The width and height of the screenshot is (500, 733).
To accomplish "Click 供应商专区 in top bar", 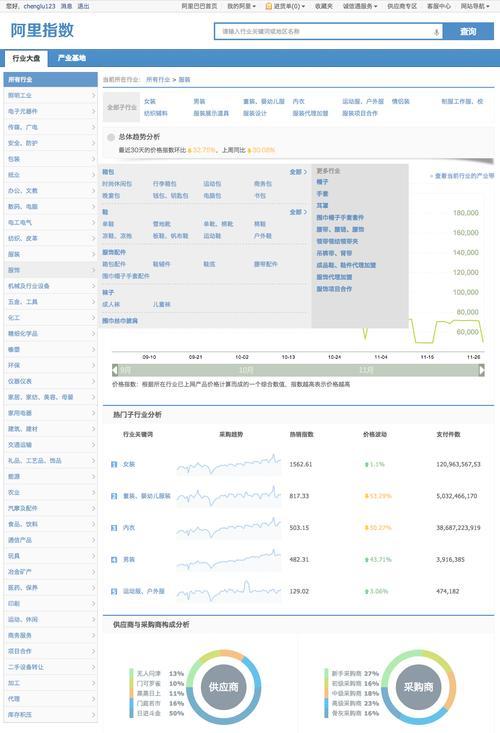I will coord(402,6).
